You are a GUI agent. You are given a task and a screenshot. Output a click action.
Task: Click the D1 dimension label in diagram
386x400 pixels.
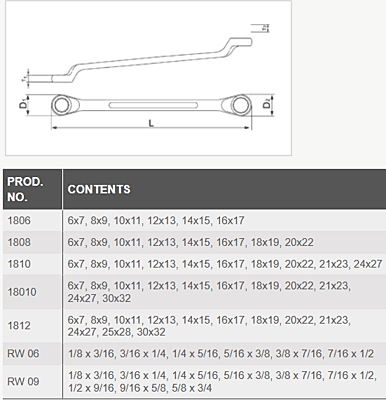pyautogui.click(x=23, y=105)
